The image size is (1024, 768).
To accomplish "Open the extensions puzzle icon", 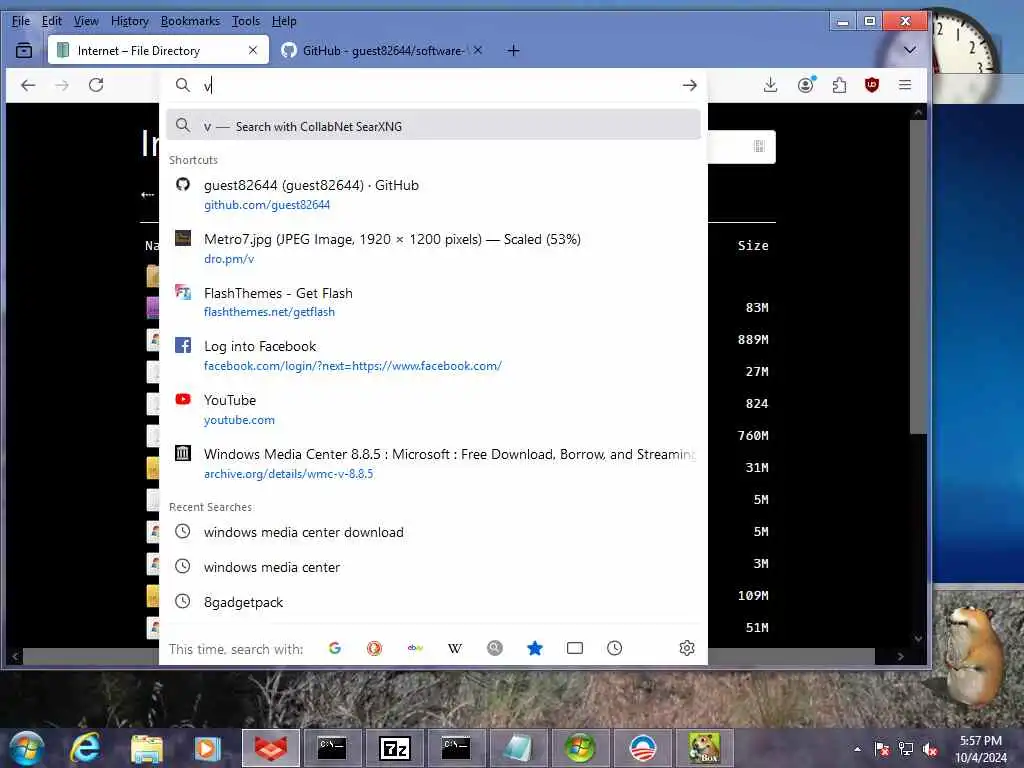I will coord(839,85).
